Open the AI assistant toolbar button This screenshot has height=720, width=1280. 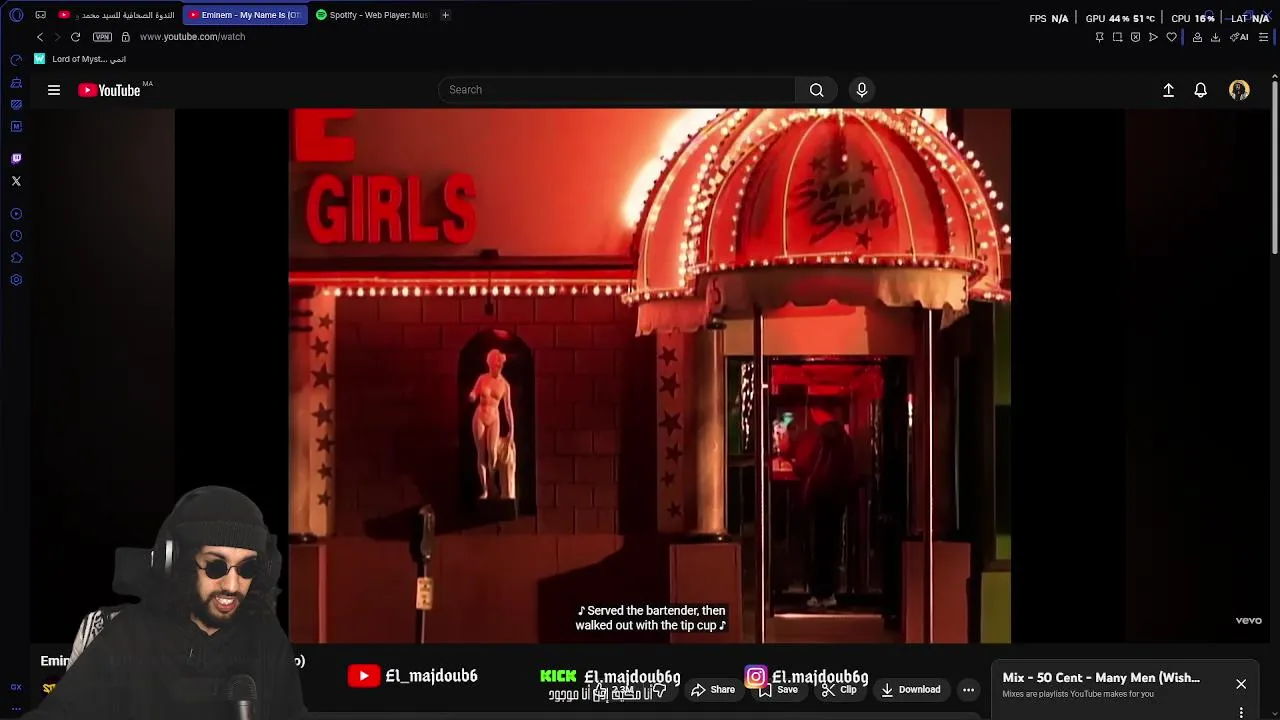click(1239, 37)
